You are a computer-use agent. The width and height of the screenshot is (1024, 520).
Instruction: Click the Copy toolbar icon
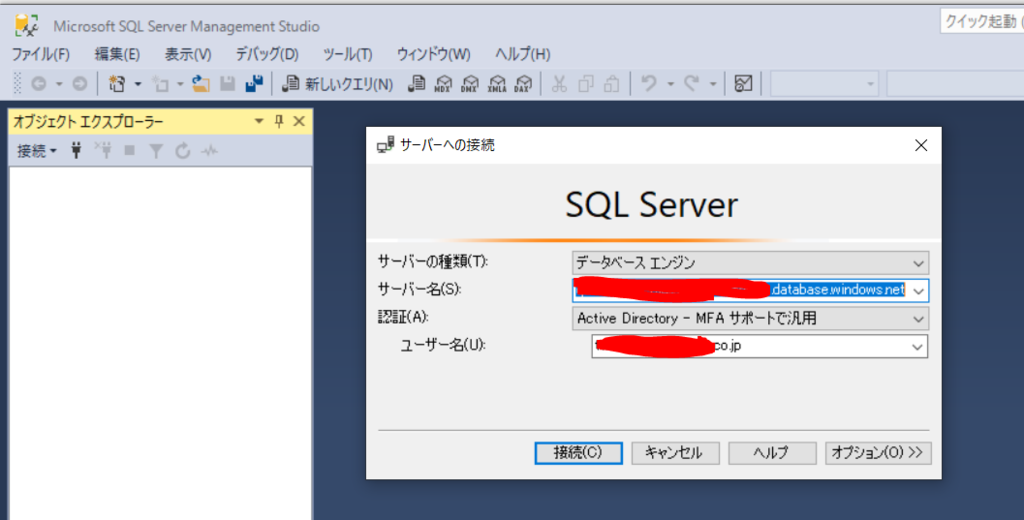point(586,84)
